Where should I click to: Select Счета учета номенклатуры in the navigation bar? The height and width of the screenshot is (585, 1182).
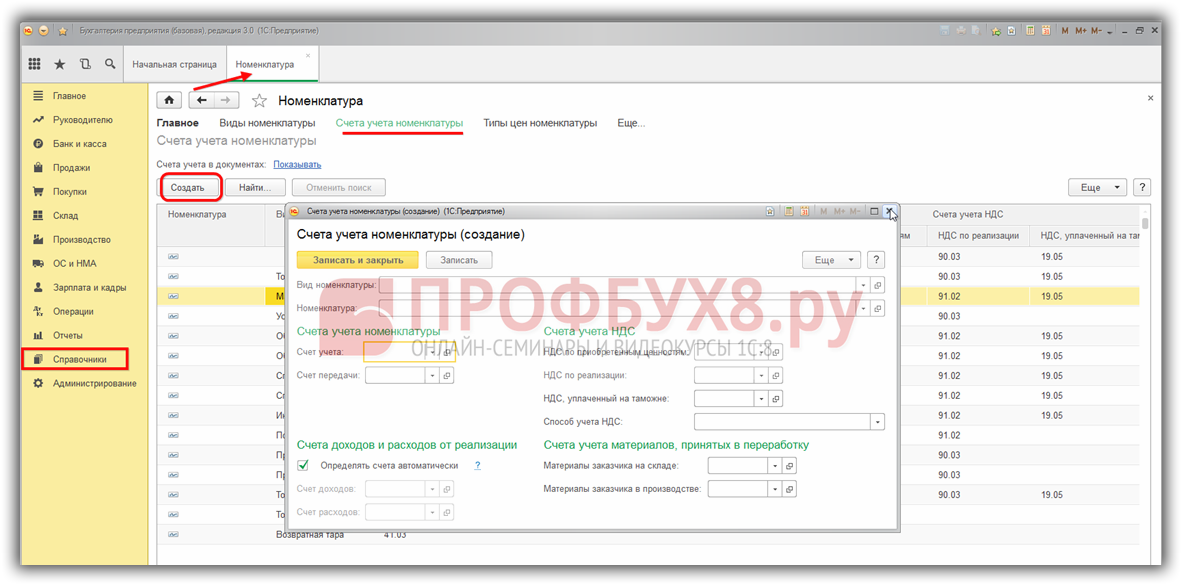click(400, 123)
